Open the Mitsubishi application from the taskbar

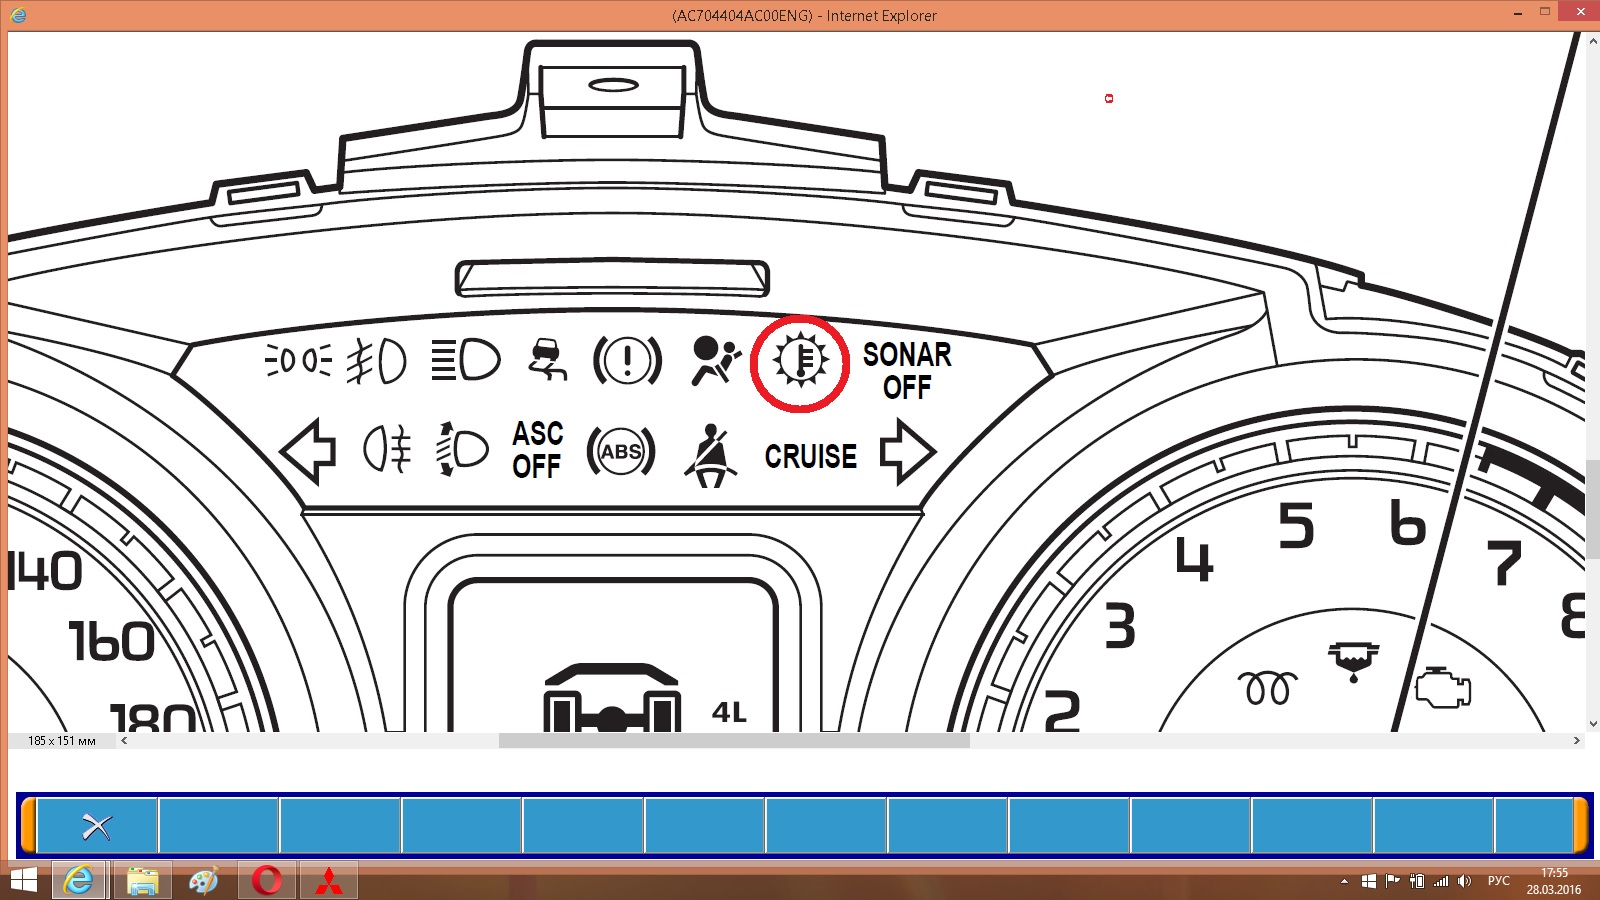pos(329,881)
